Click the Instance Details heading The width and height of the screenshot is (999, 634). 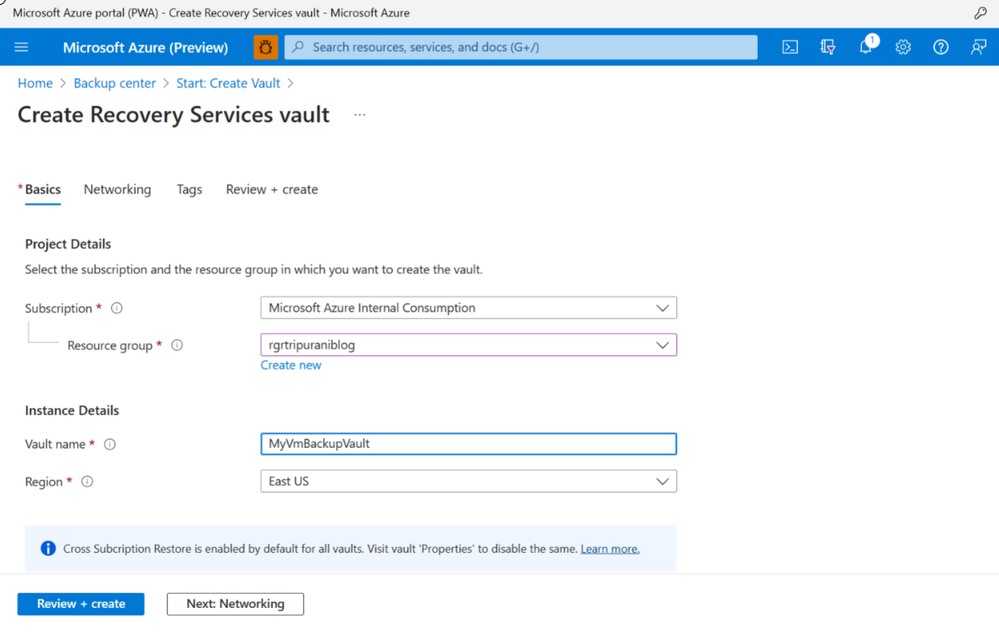pyautogui.click(x=72, y=410)
